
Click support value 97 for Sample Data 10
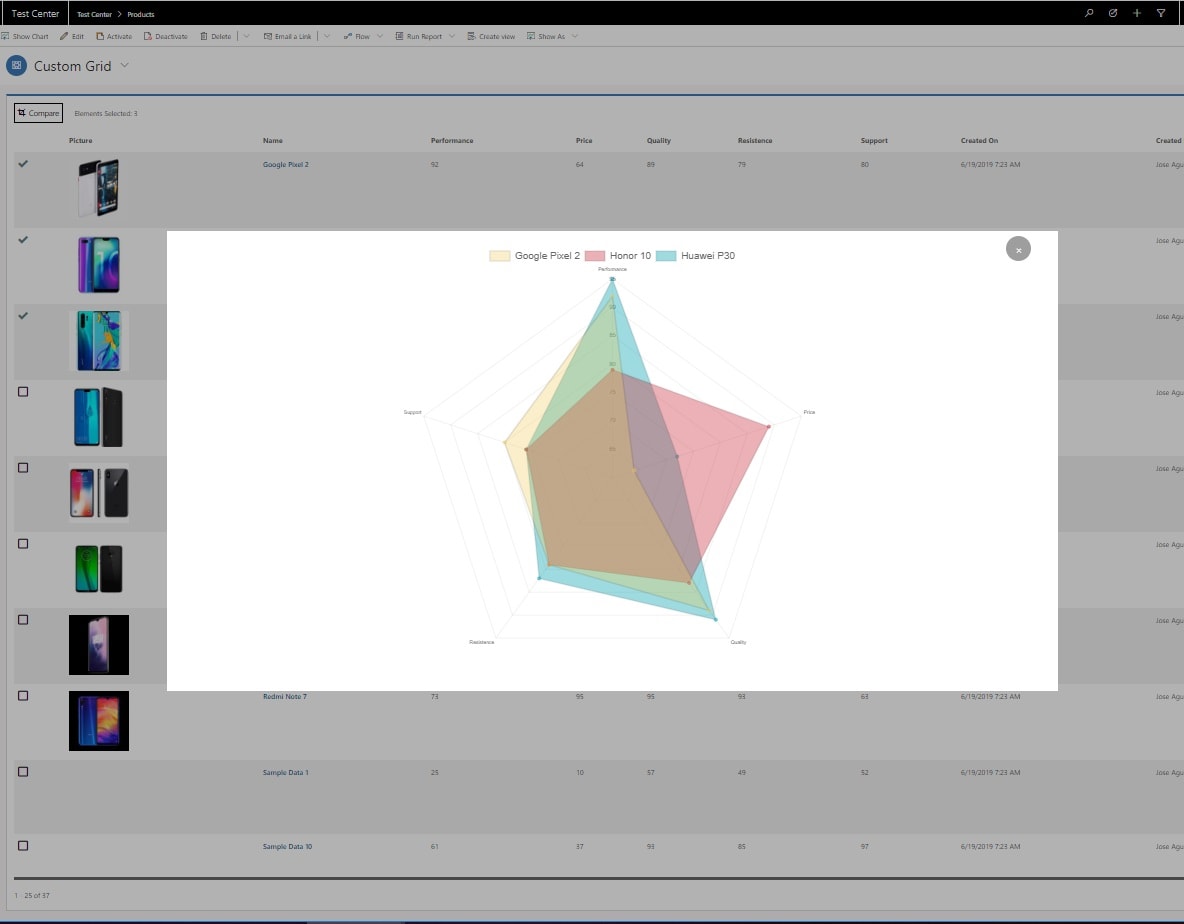864,846
